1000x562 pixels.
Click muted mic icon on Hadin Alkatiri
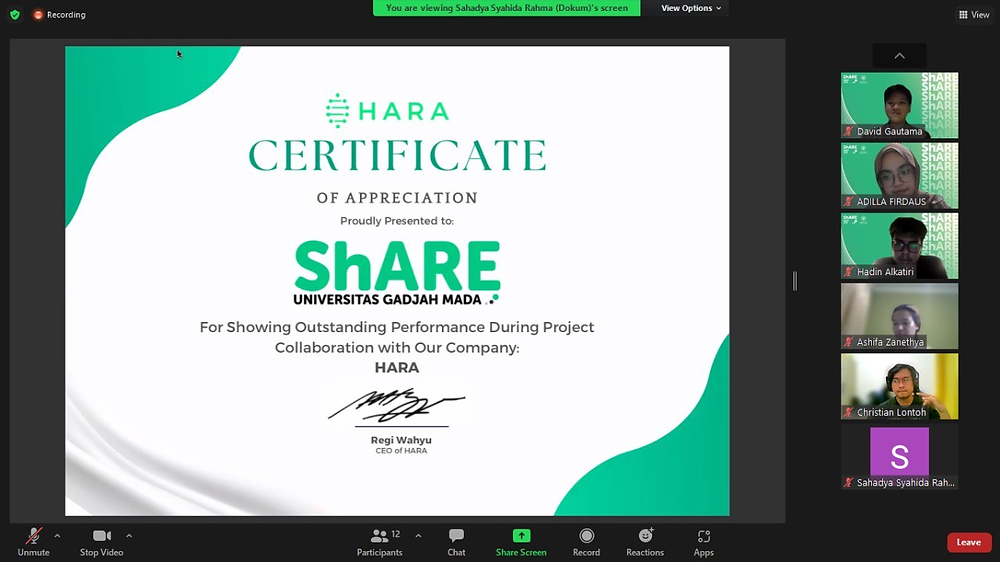(848, 272)
